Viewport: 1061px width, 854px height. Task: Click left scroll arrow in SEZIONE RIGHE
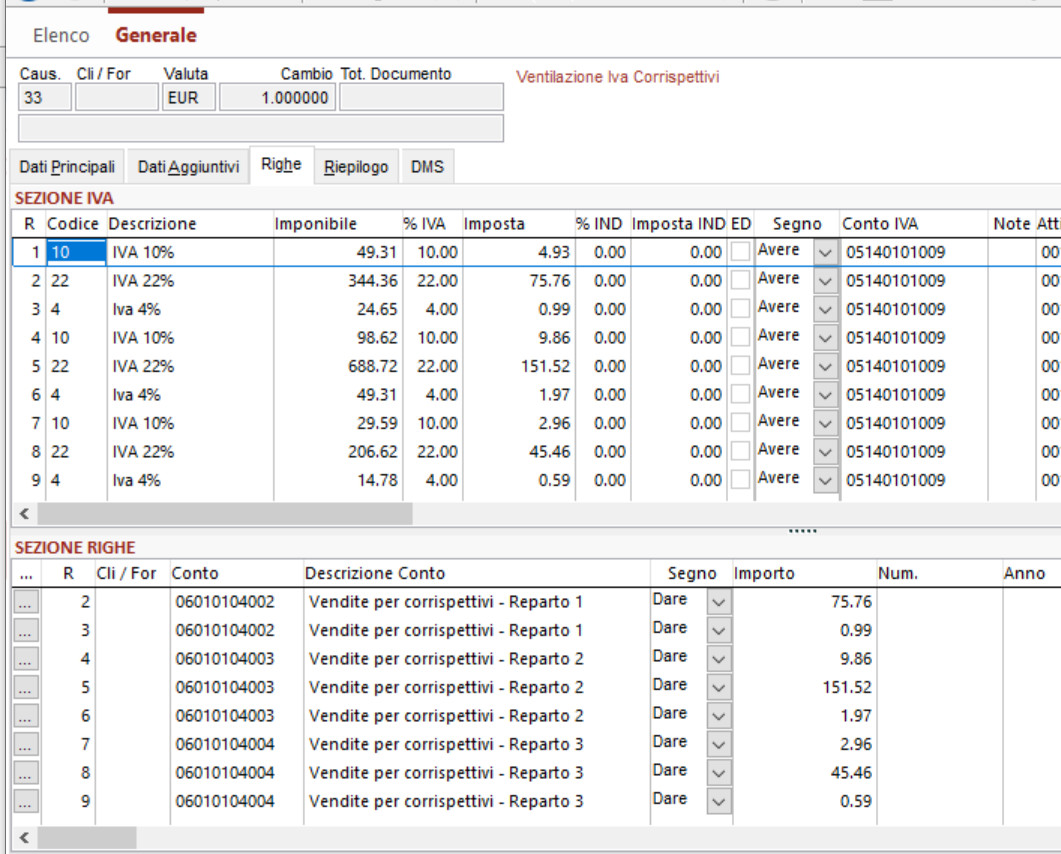tap(24, 838)
